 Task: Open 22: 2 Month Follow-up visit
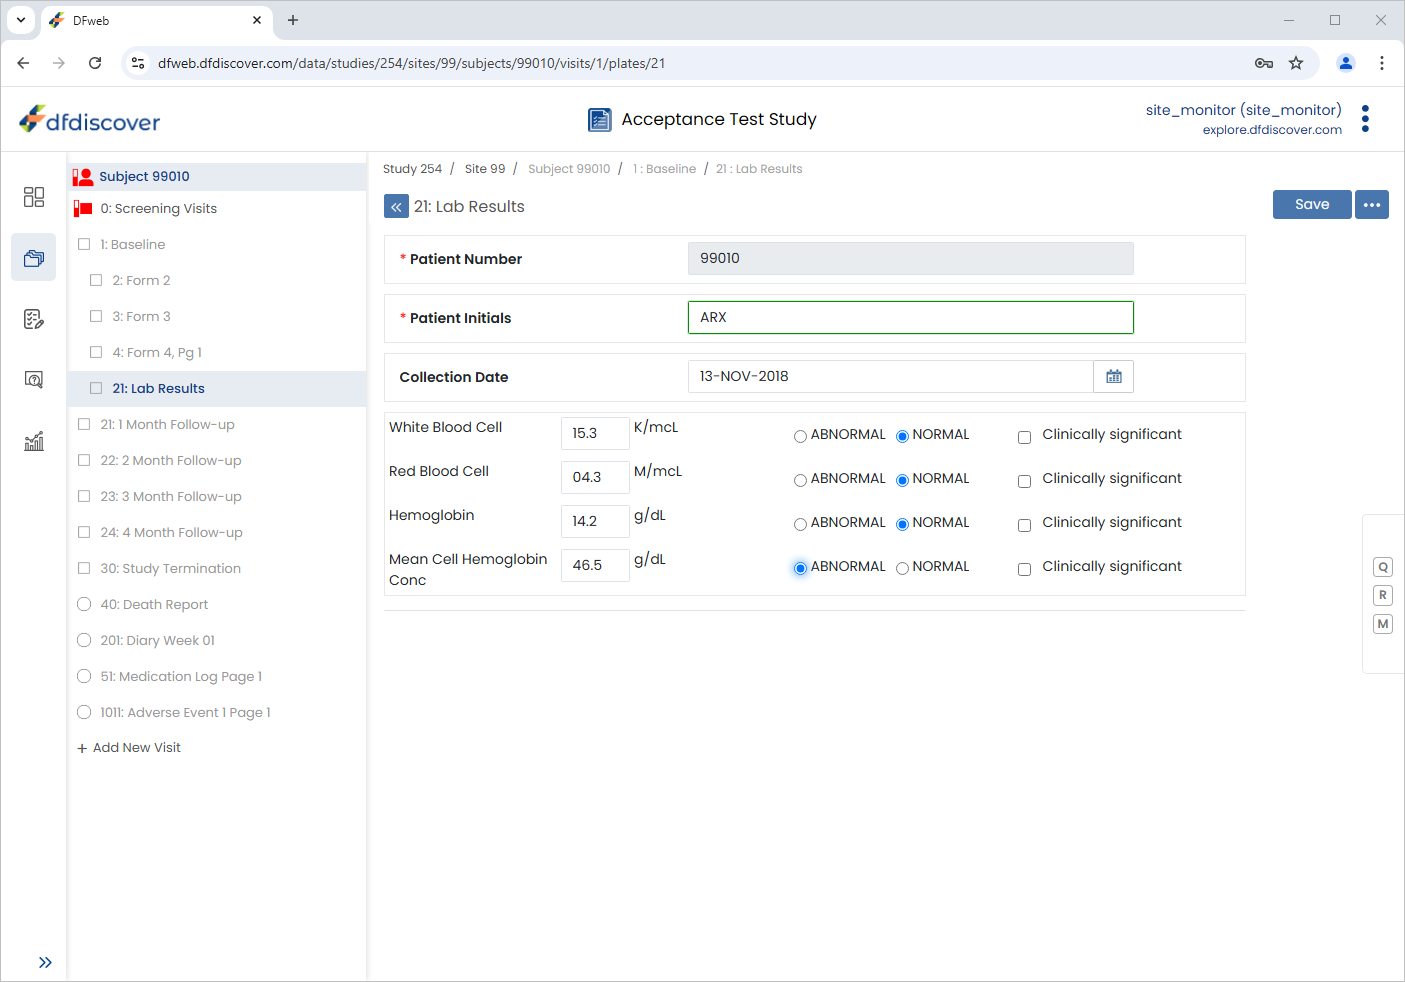tap(171, 460)
